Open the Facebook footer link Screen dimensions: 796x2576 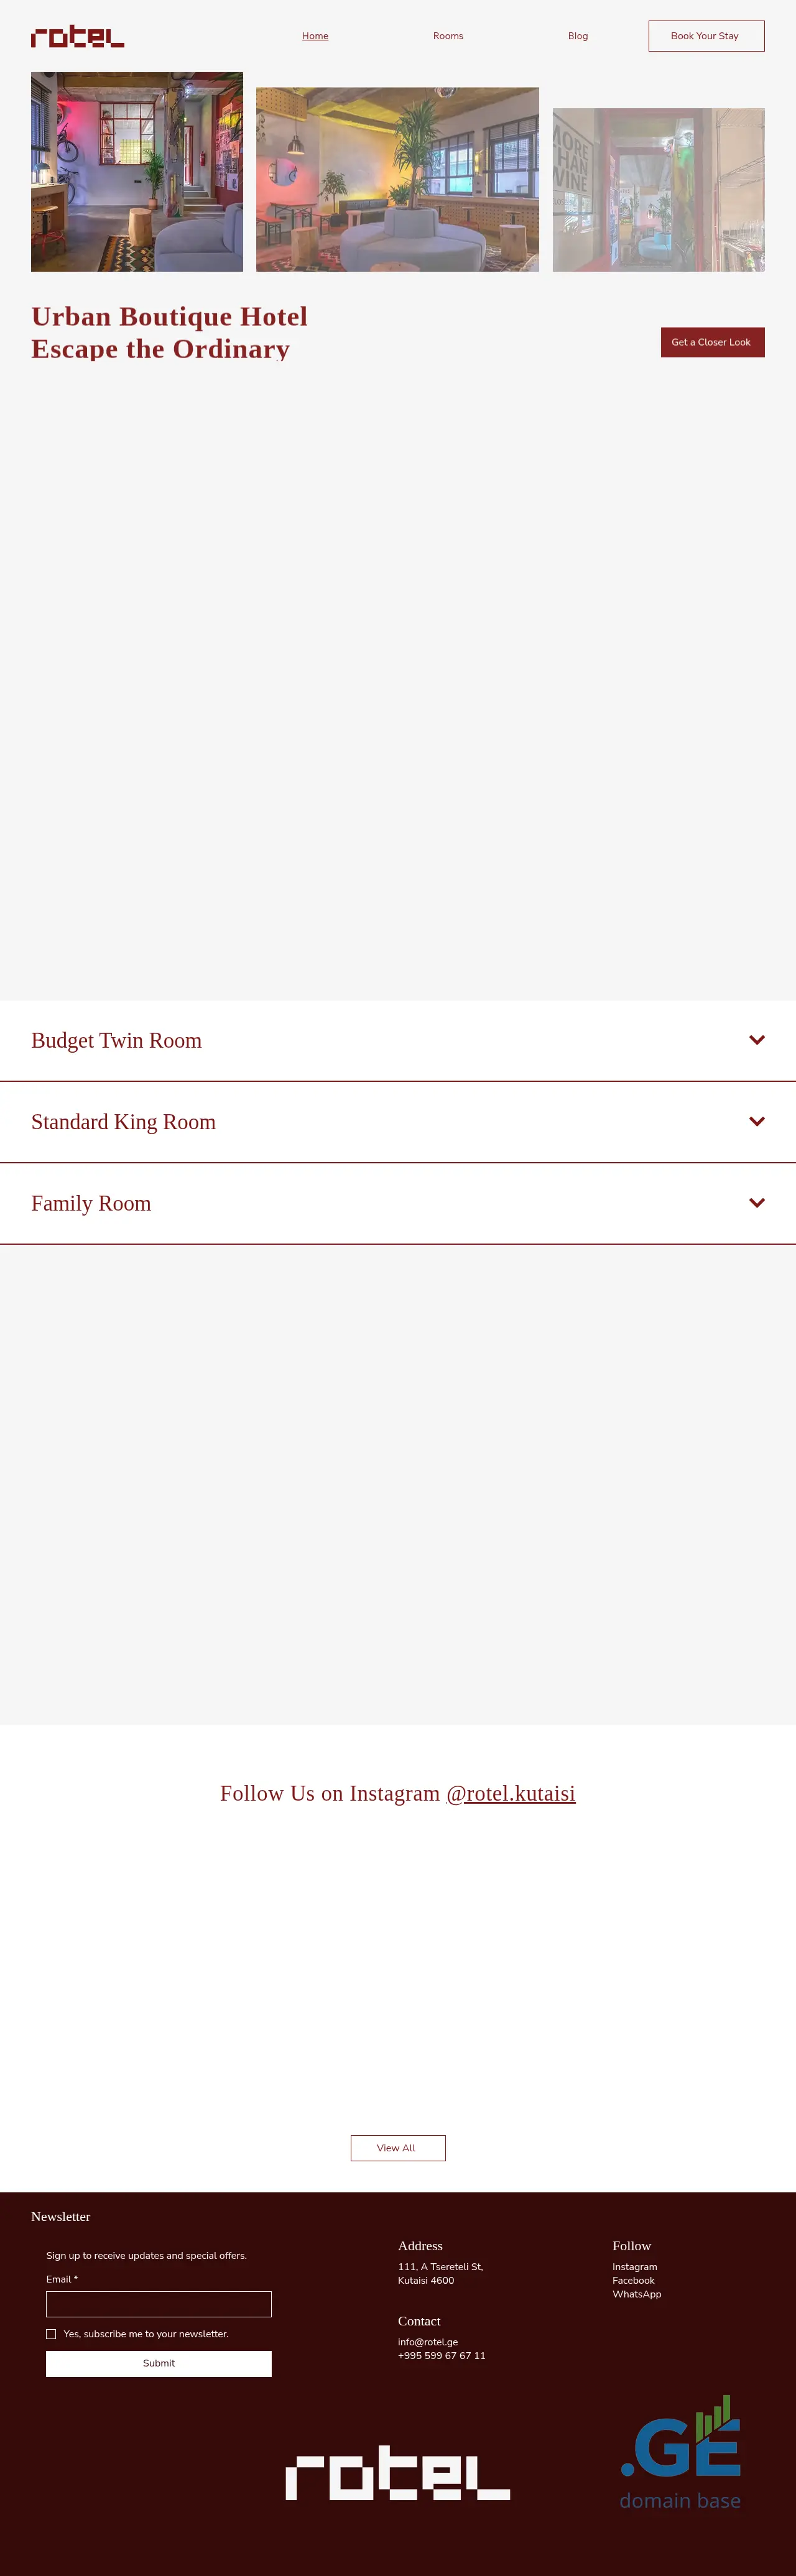point(633,2281)
